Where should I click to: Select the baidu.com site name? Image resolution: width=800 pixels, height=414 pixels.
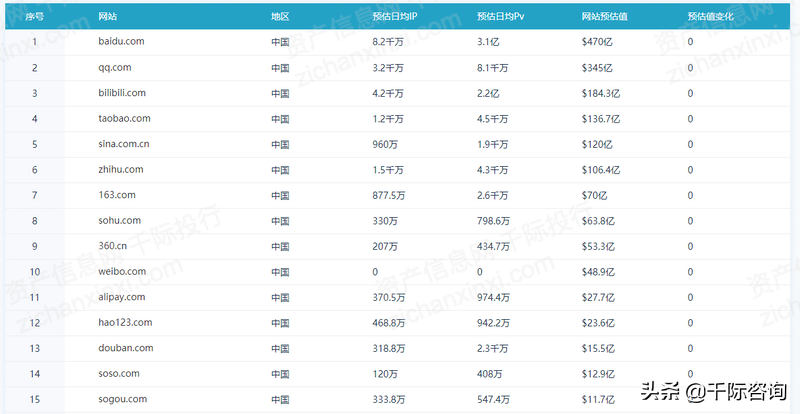[x=121, y=41]
